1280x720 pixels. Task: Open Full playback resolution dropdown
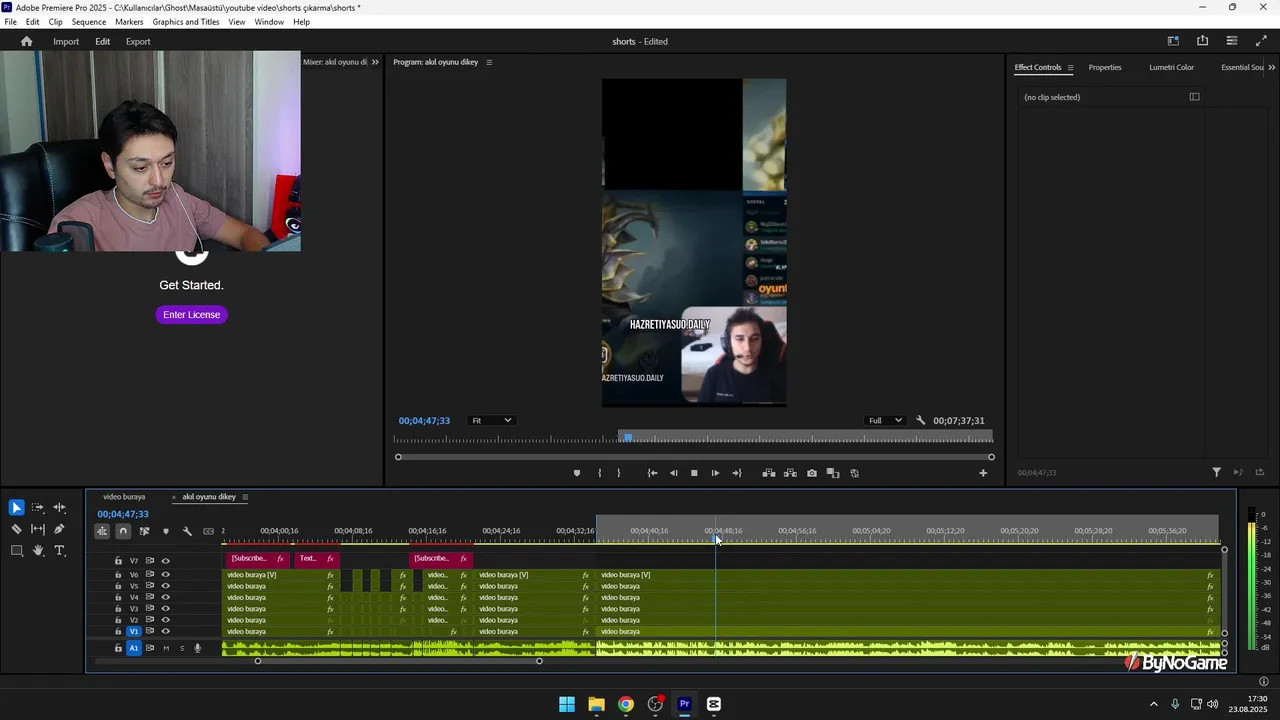coord(885,421)
